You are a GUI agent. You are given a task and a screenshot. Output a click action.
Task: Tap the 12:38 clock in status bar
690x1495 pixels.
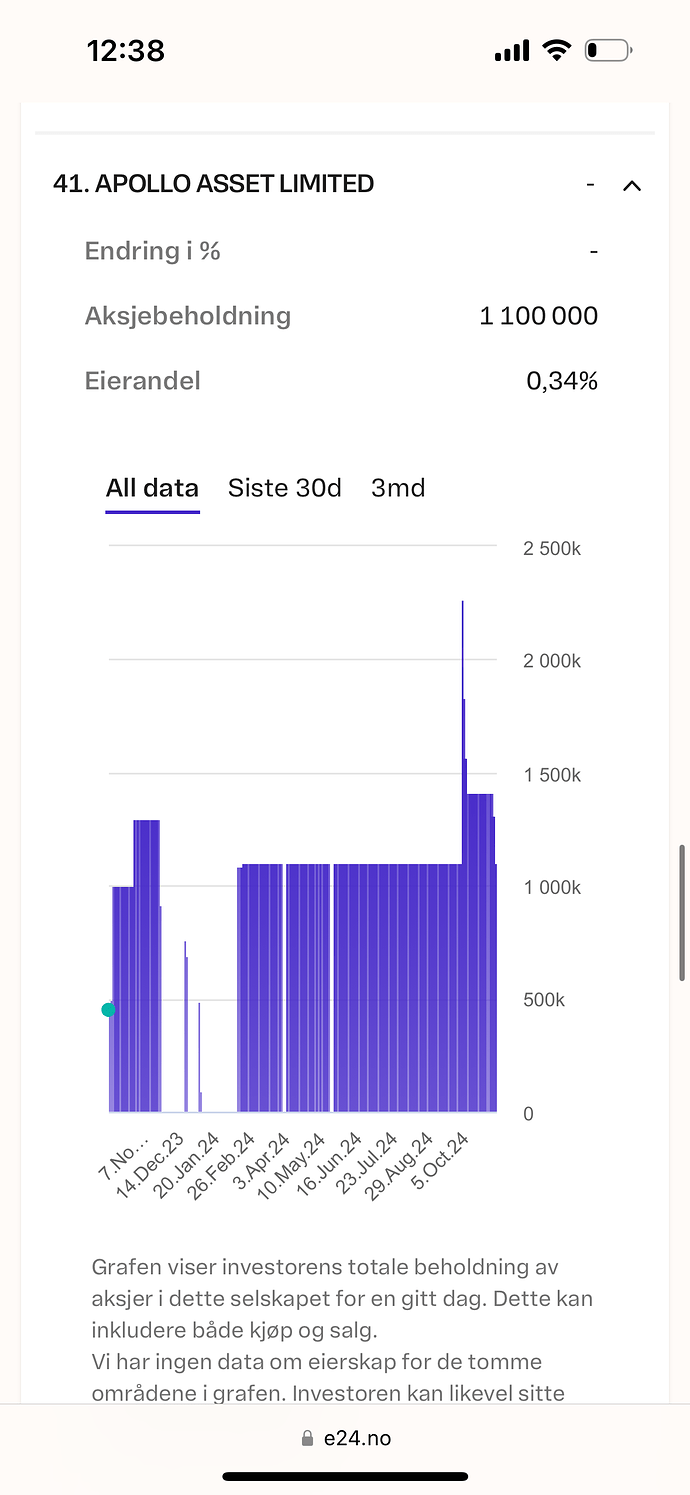(126, 50)
